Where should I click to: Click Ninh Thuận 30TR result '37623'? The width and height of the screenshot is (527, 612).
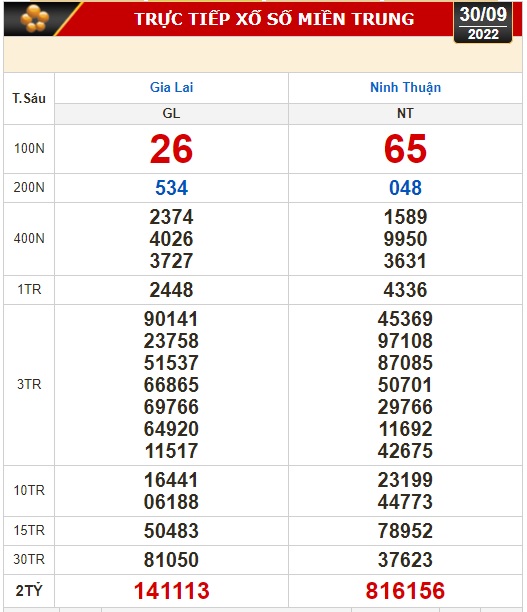click(405, 560)
